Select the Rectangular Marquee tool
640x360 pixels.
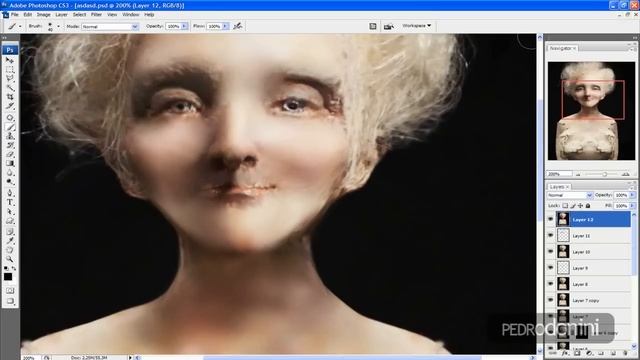click(x=10, y=69)
